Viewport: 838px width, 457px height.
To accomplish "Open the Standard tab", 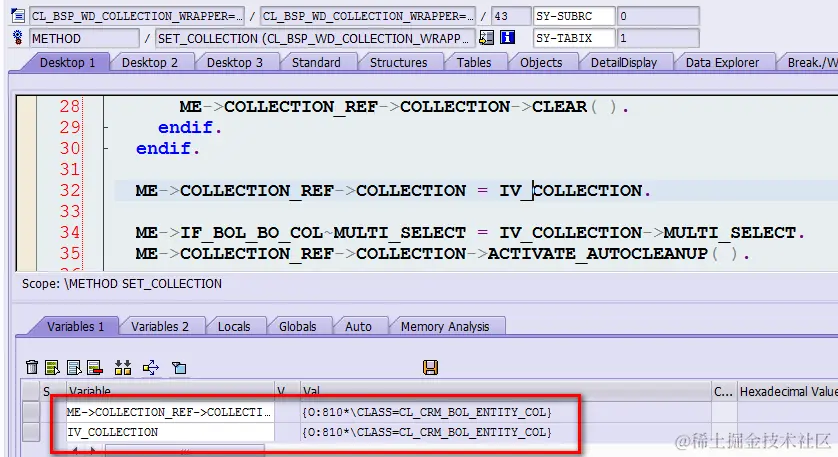I will pyautogui.click(x=316, y=63).
